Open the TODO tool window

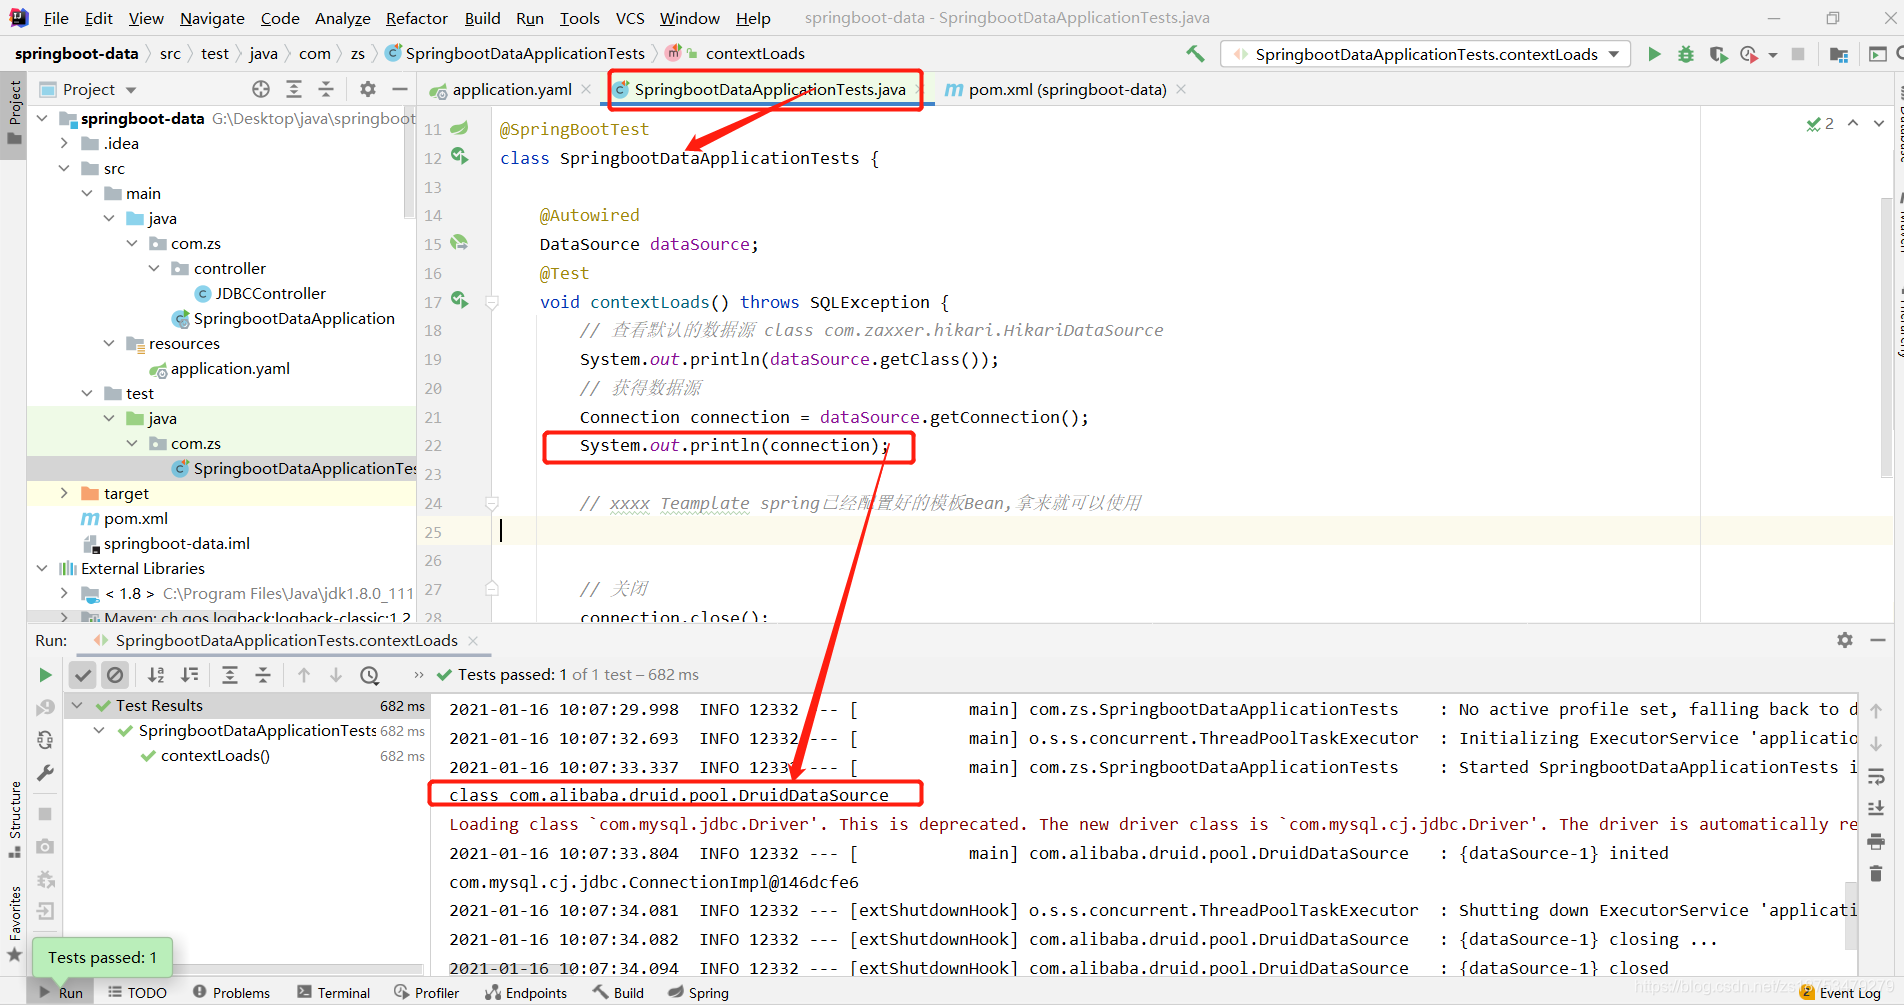(138, 992)
